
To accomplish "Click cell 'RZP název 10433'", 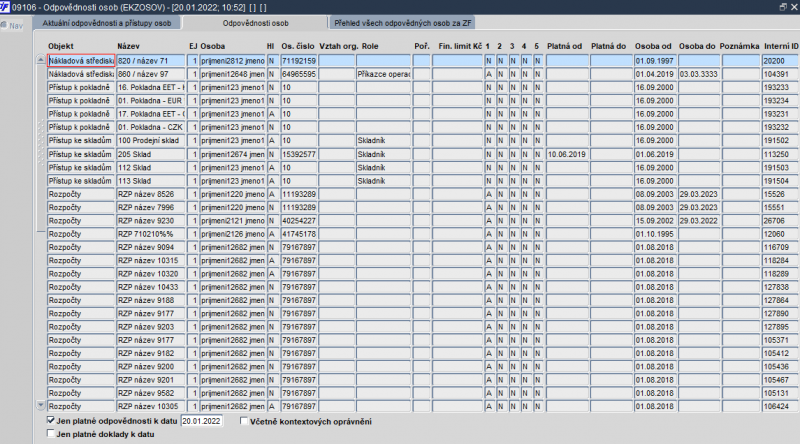I will pyautogui.click(x=151, y=287).
